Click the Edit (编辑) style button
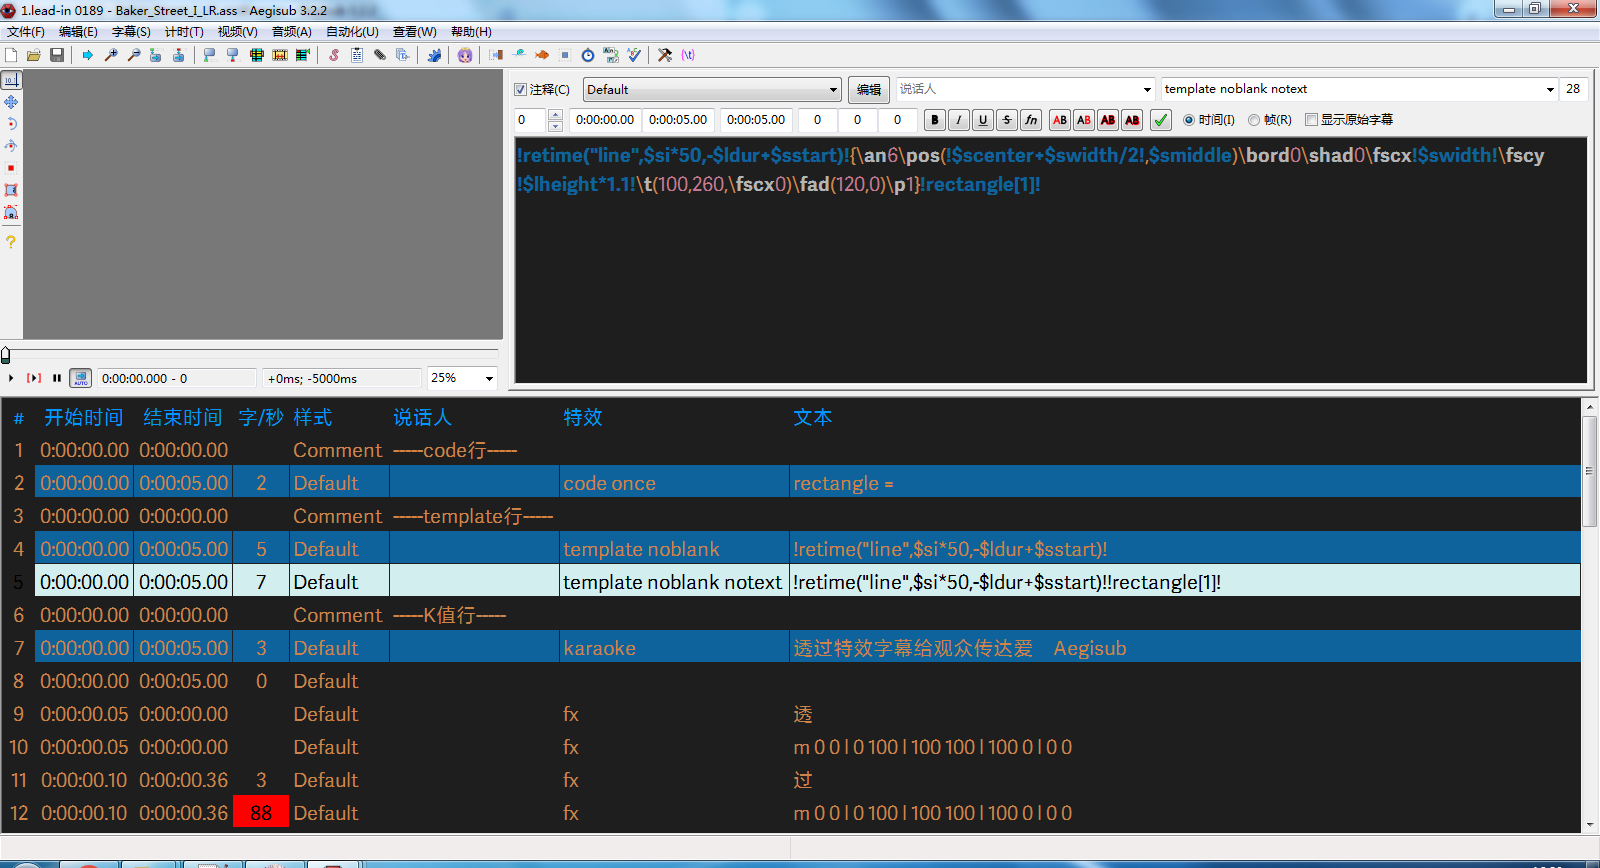This screenshot has height=868, width=1600. (869, 90)
